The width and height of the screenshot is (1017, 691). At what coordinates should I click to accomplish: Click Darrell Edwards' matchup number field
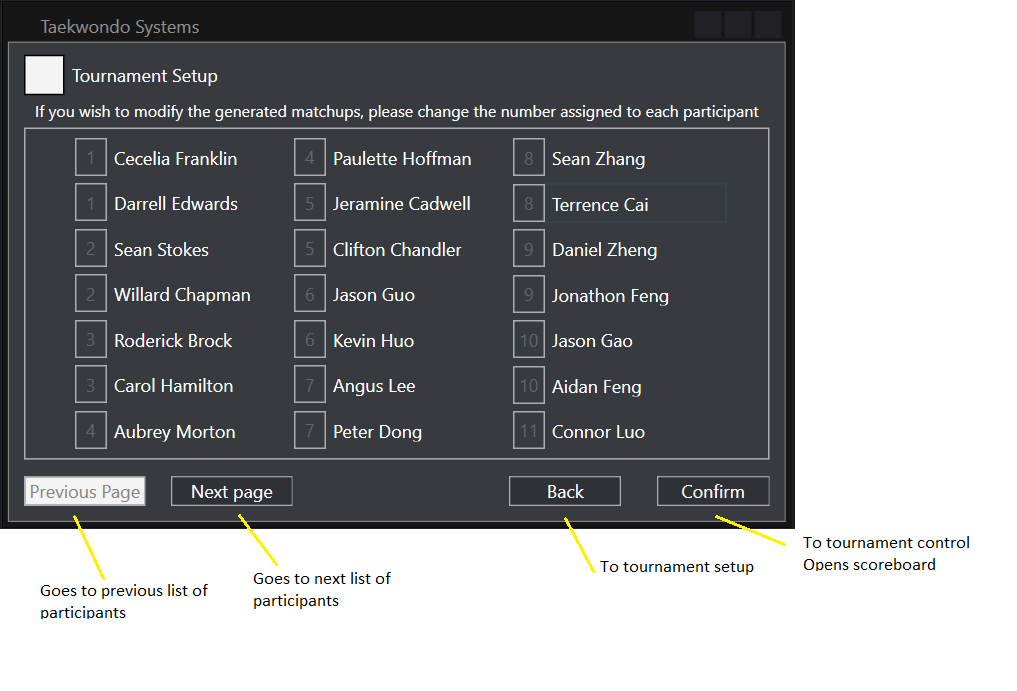tap(91, 203)
